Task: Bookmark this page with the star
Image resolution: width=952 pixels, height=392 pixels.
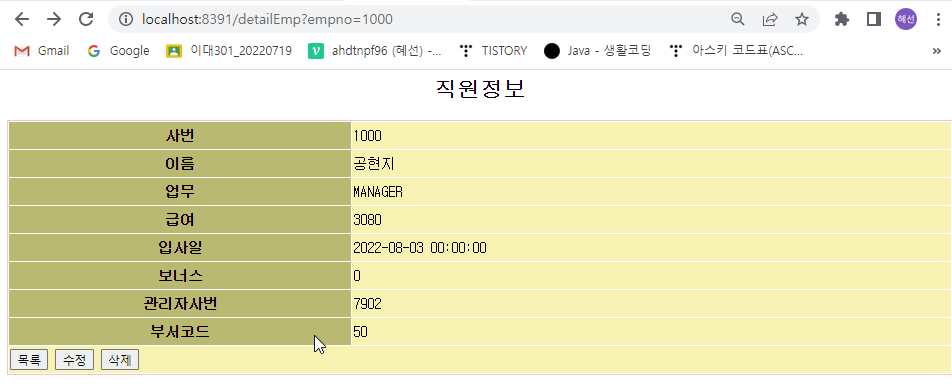Action: [802, 19]
